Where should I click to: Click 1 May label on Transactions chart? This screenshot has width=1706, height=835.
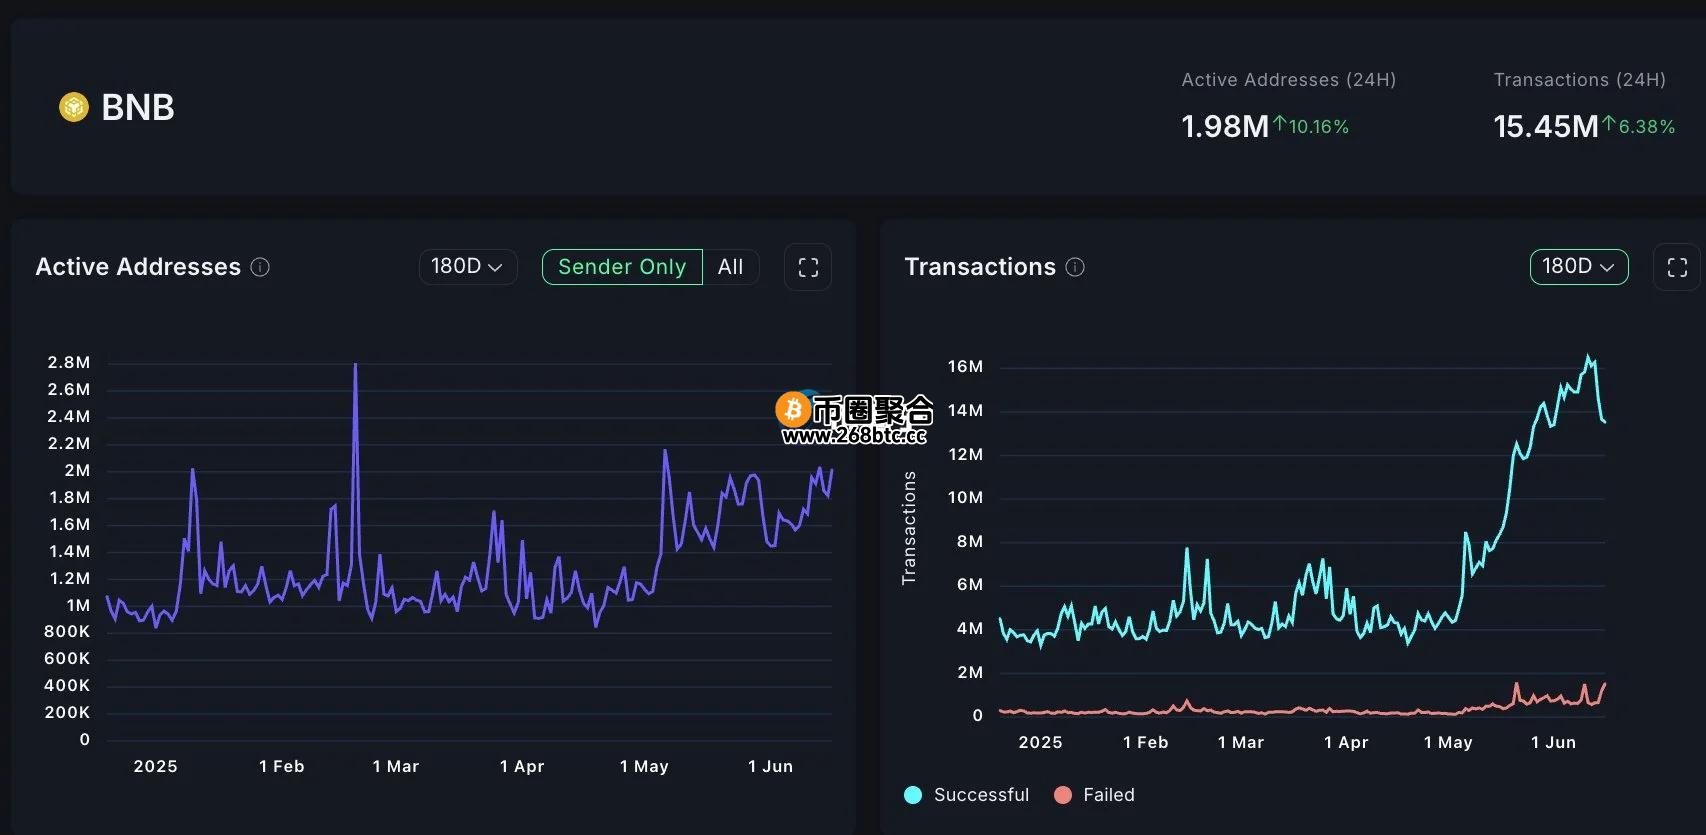(x=1448, y=743)
